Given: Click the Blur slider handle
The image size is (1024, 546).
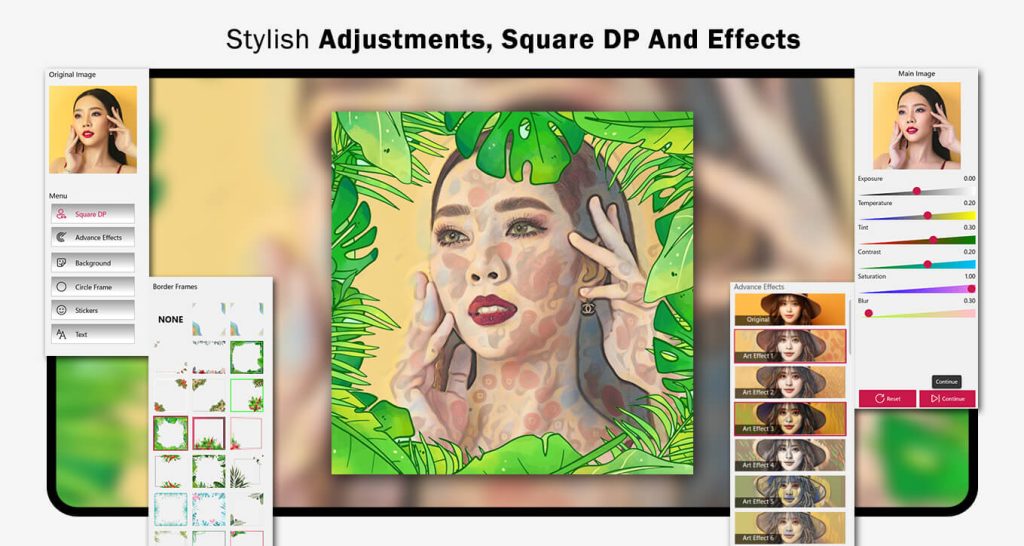Looking at the screenshot, I should [869, 313].
